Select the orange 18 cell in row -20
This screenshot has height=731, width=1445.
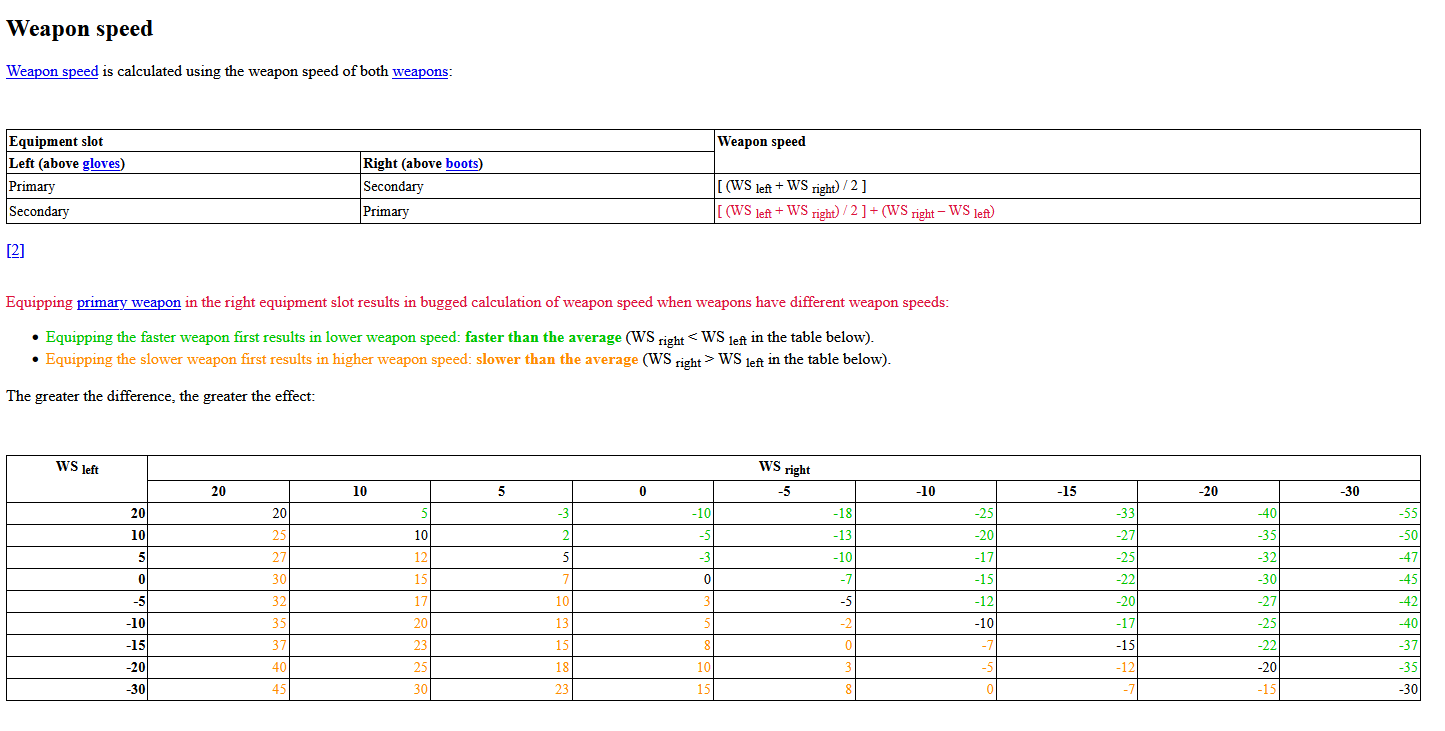click(x=501, y=667)
